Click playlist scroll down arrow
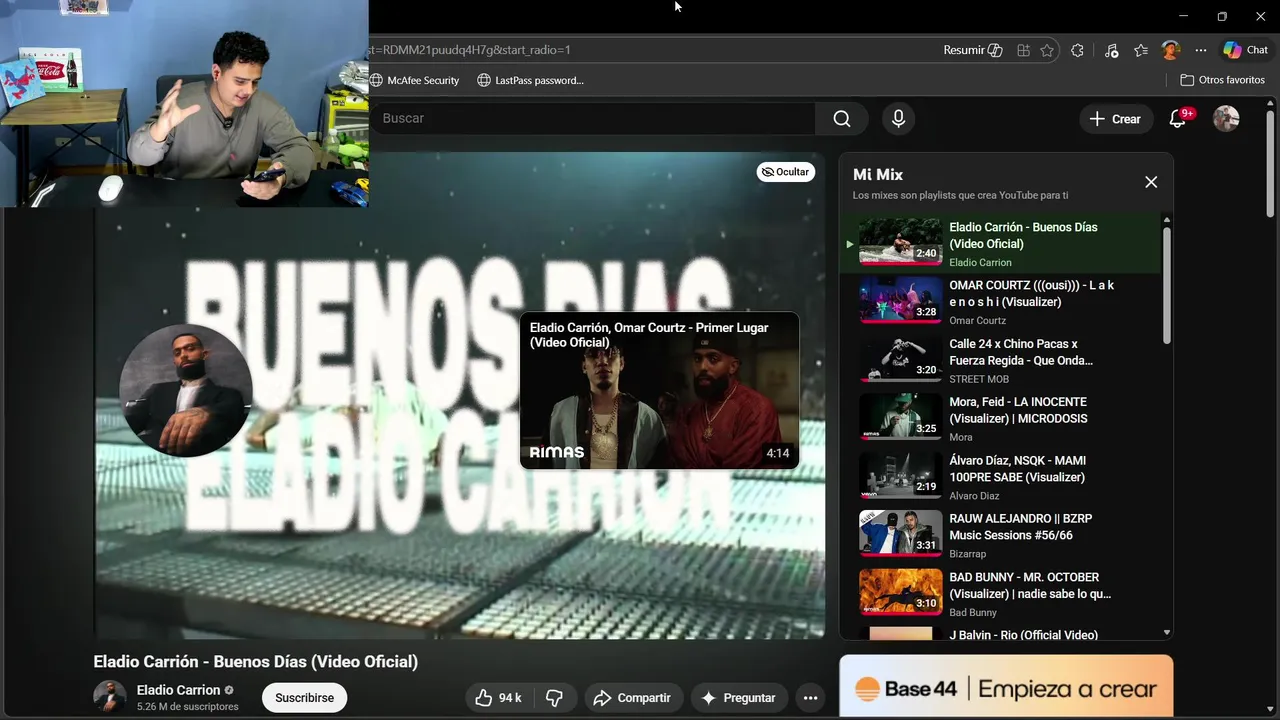The width and height of the screenshot is (1280, 720). click(x=1166, y=633)
